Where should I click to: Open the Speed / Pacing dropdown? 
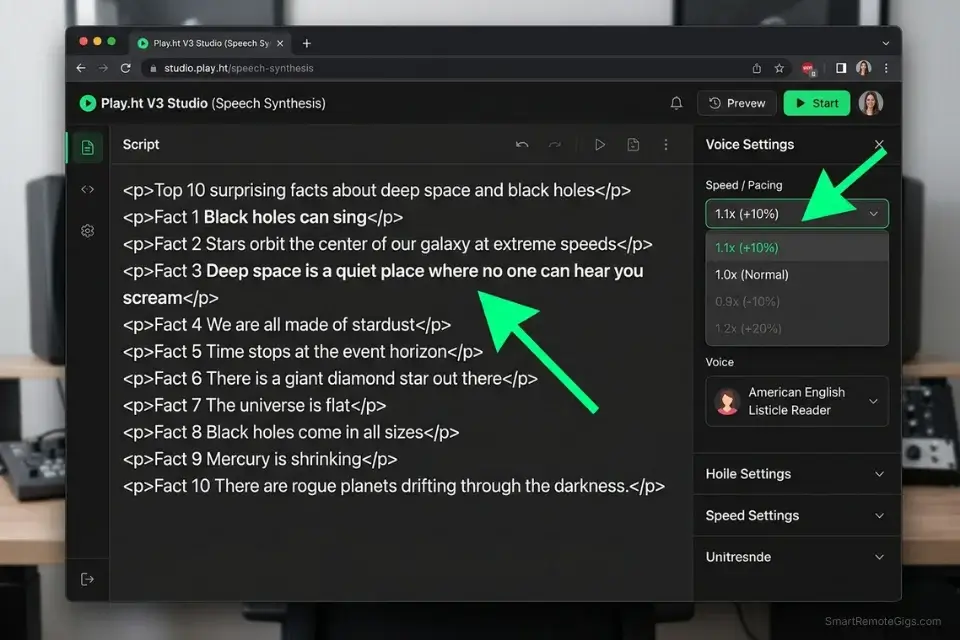797,214
